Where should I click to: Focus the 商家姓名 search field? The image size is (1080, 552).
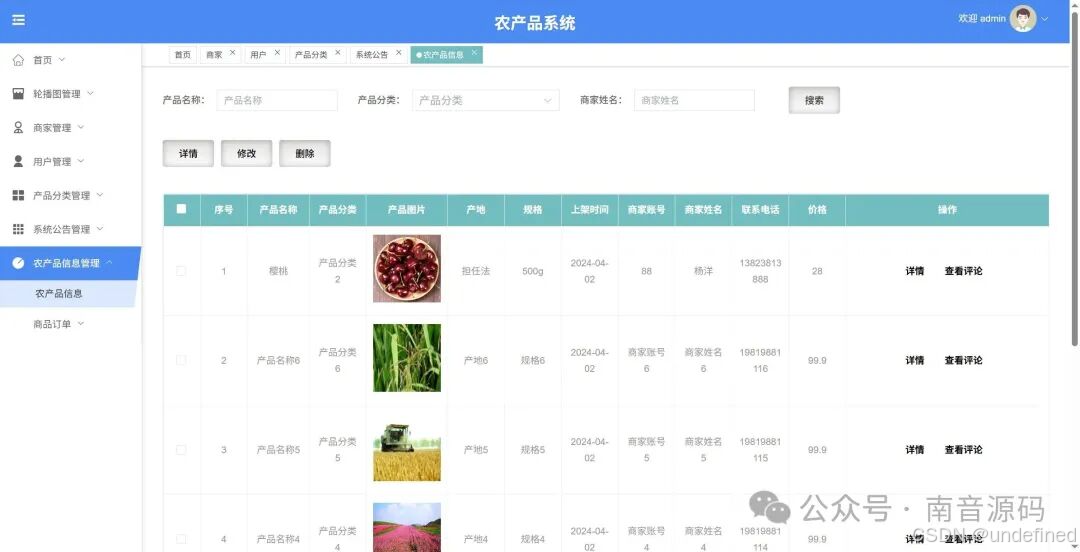(694, 100)
